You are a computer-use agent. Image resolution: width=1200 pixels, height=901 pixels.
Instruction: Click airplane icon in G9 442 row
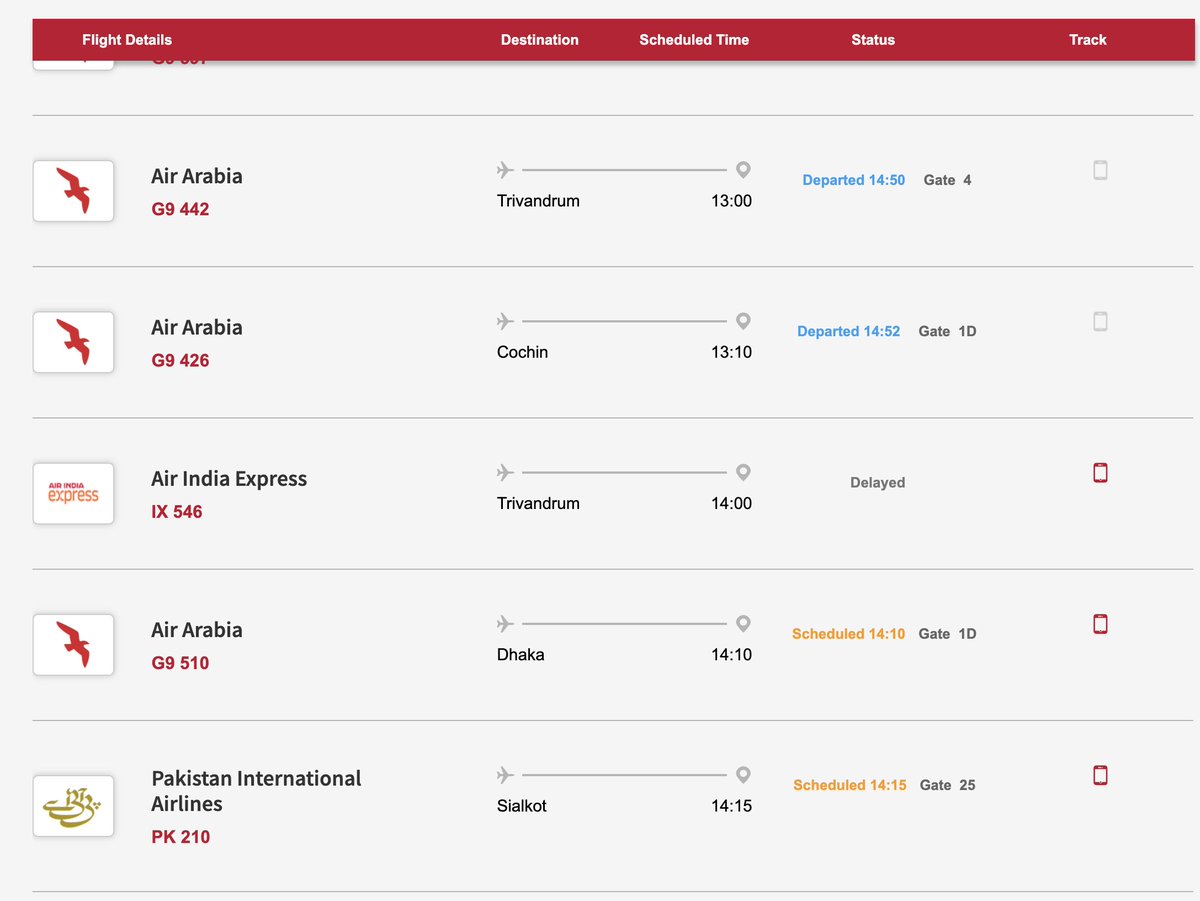[505, 170]
